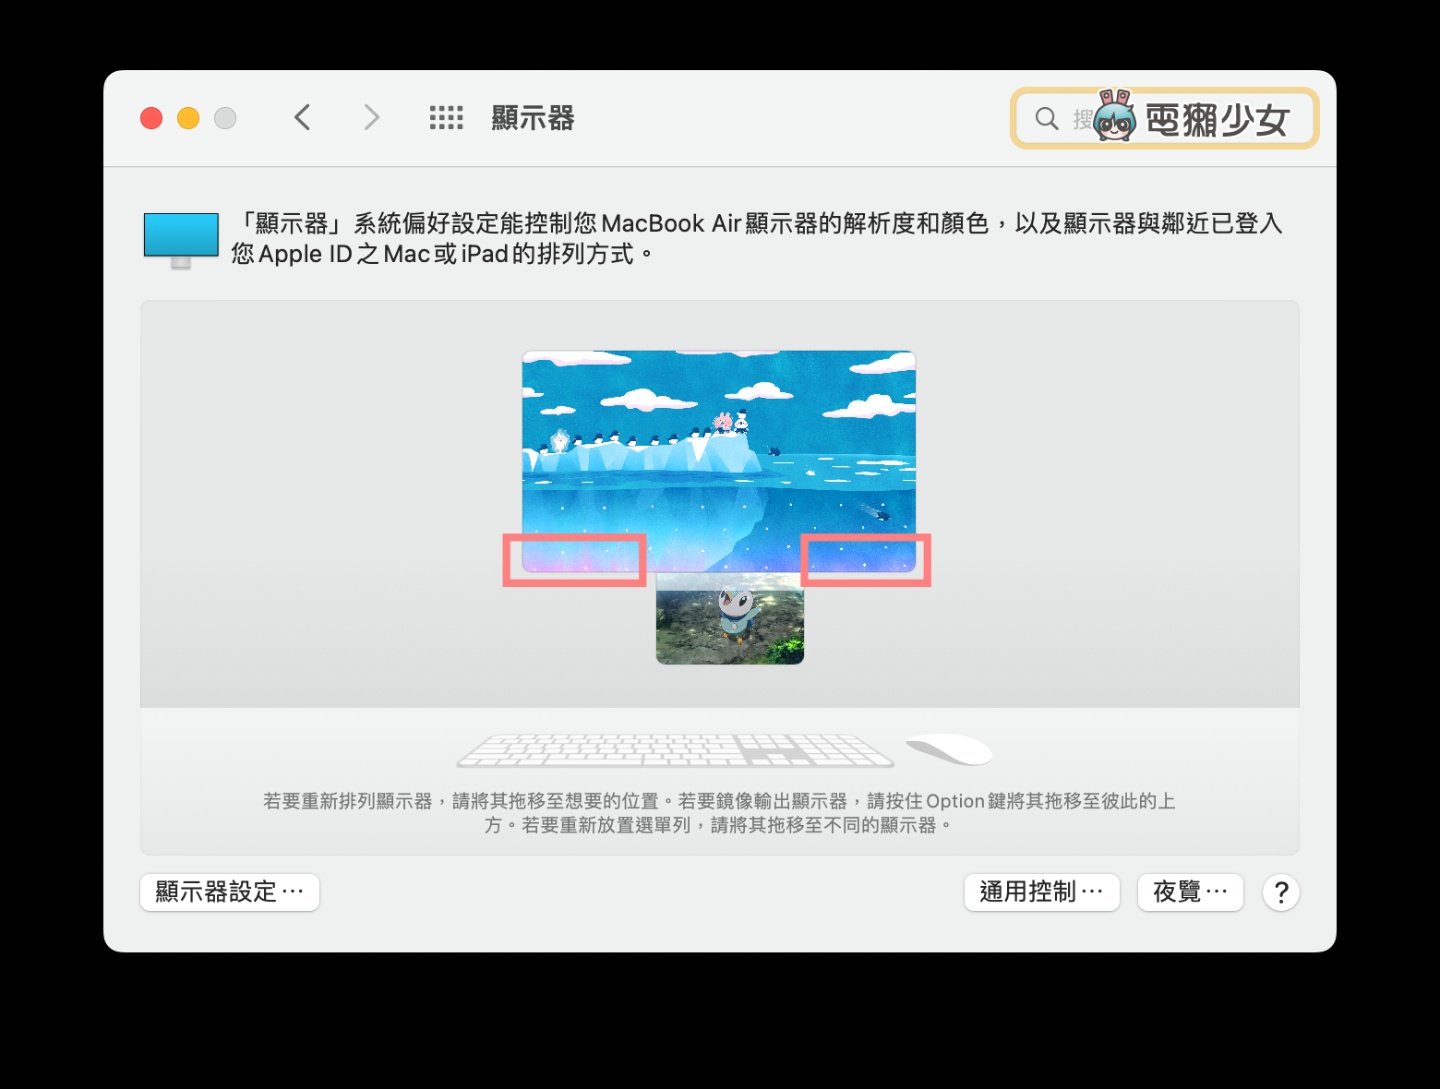This screenshot has width=1440, height=1089.
Task: Minimize the window with yellow button
Action: click(188, 118)
